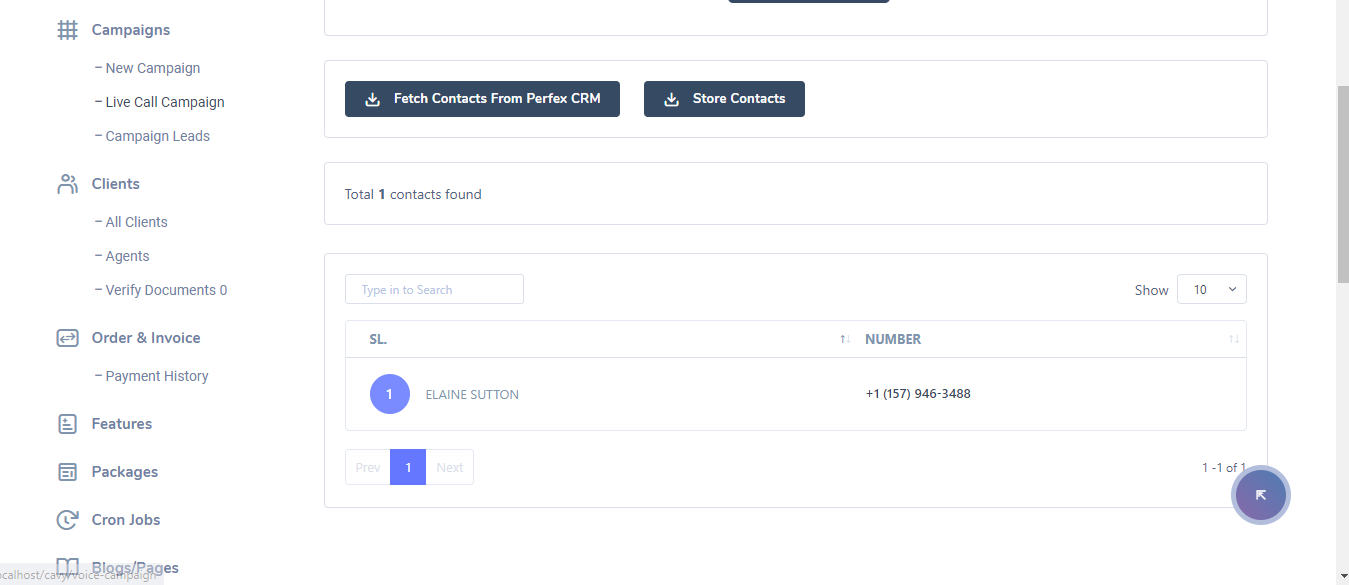Open contact ELAINE SUTTON
1349x585 pixels.
pyautogui.click(x=472, y=394)
